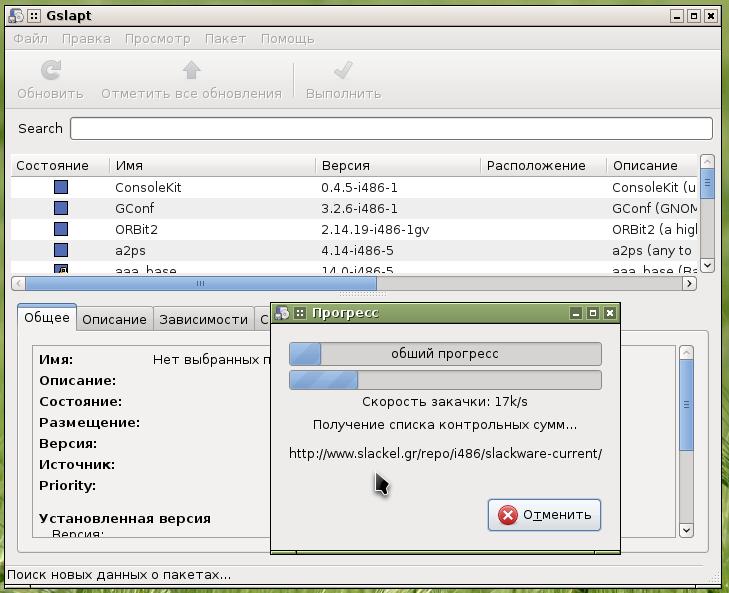729x593 pixels.
Task: Maximize the Прогресс dialog
Action: click(x=593, y=313)
